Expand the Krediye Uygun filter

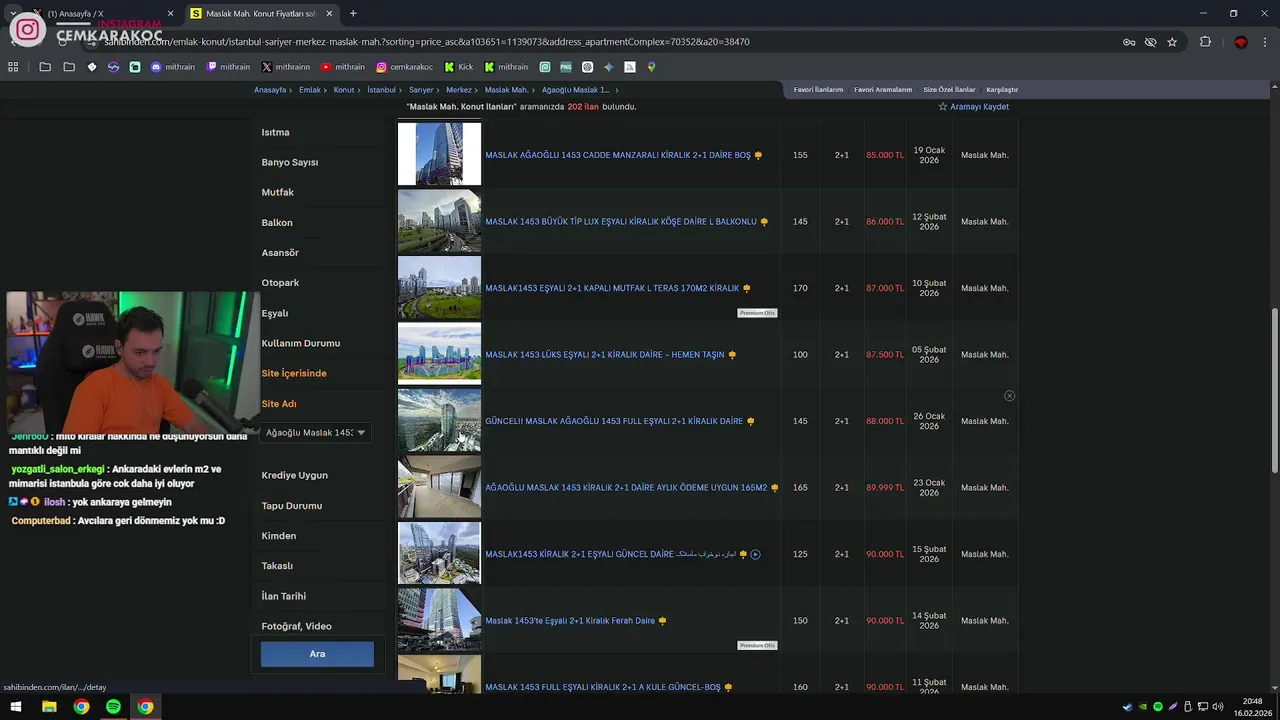294,475
